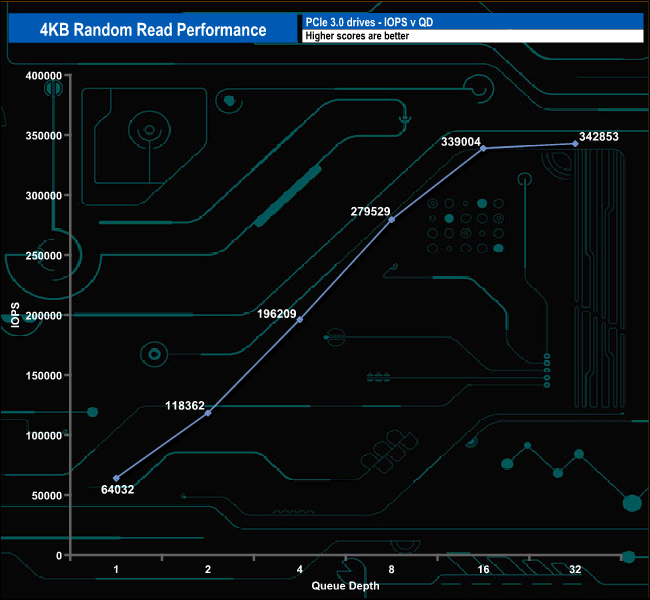Image resolution: width=650 pixels, height=600 pixels.
Task: Click the data point marker at 196209
Action: pyautogui.click(x=300, y=320)
